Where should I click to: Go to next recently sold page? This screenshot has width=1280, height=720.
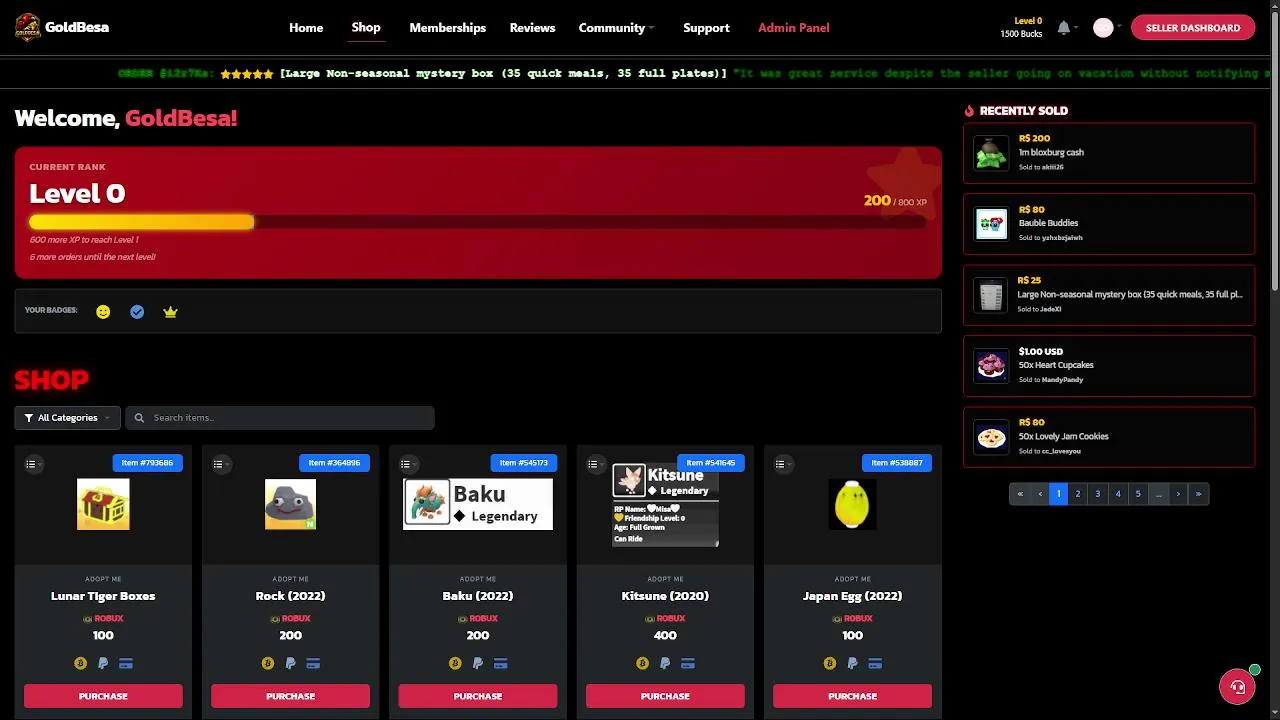pos(1178,494)
